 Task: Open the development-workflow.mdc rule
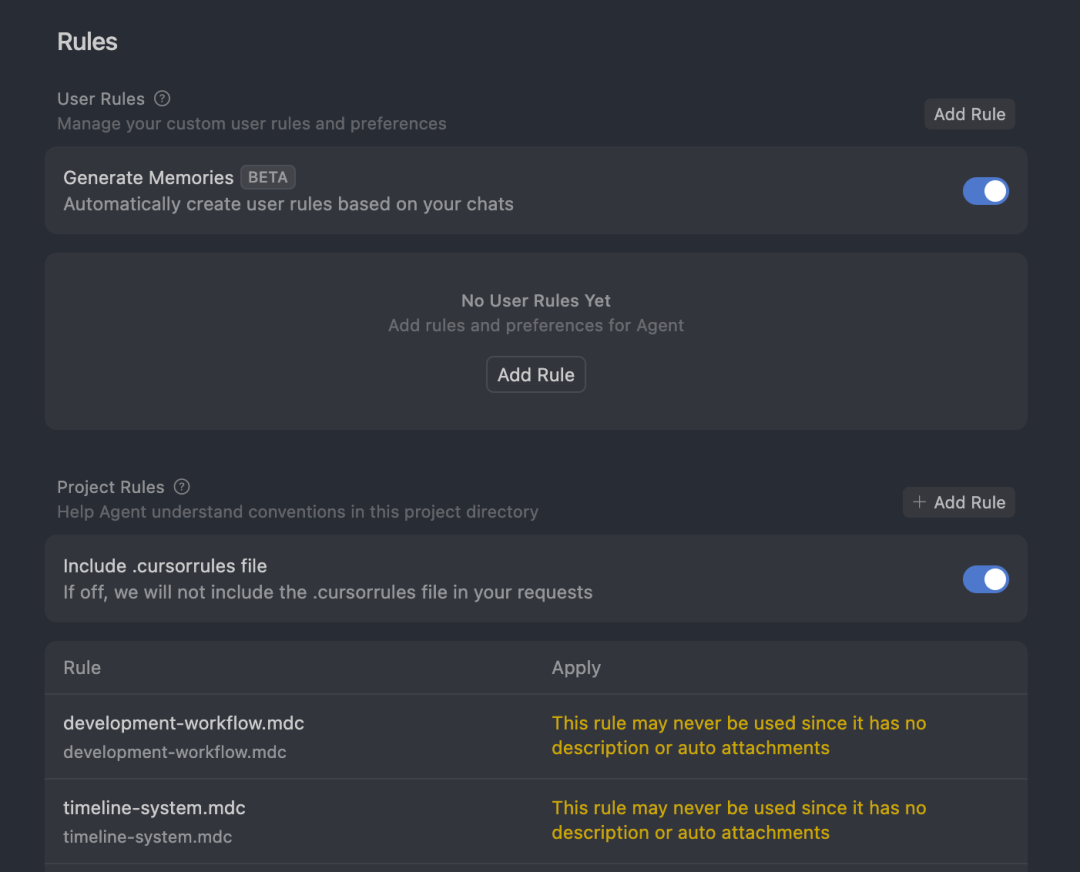click(183, 723)
